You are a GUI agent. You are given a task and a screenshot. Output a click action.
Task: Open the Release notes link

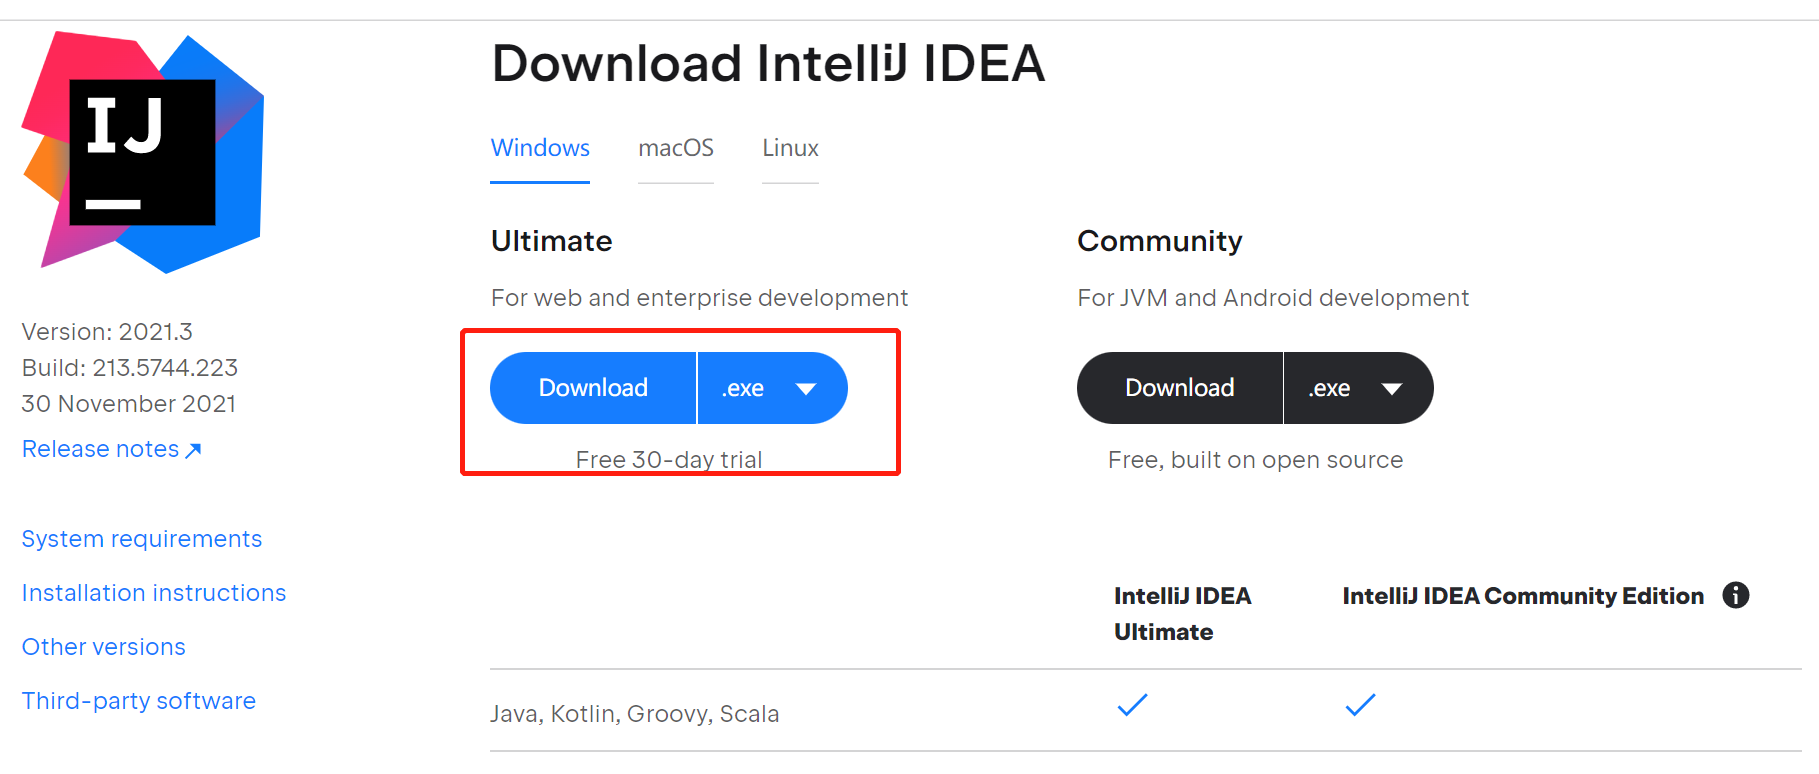pos(112,449)
